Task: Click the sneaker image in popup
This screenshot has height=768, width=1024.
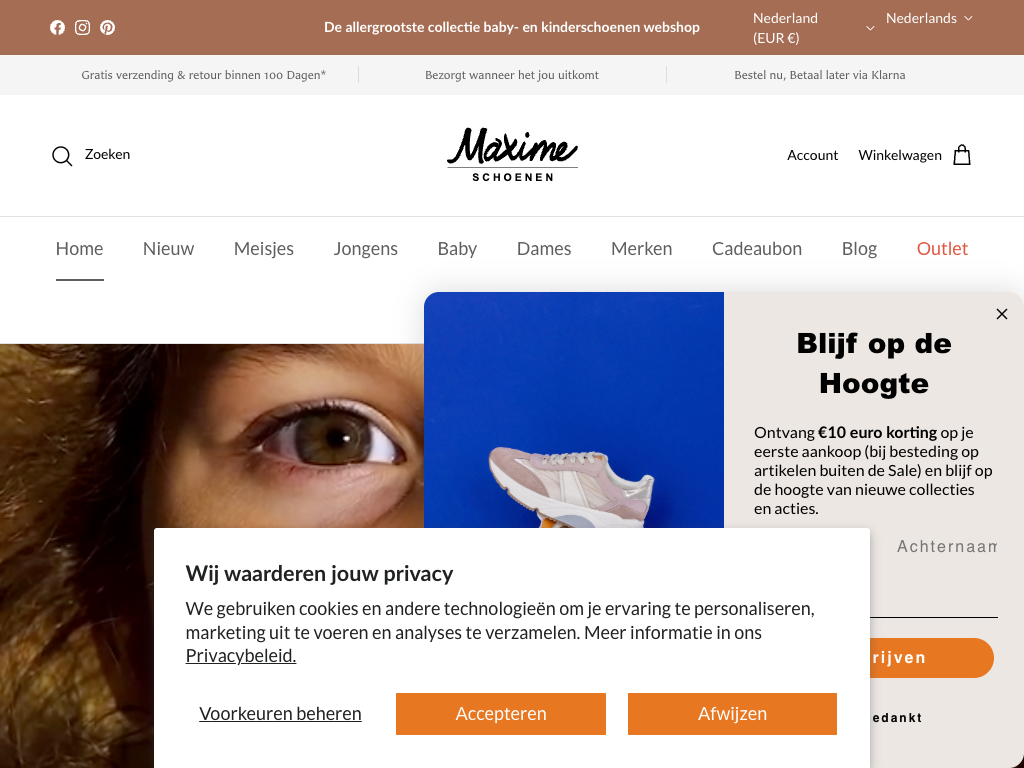Action: click(x=574, y=410)
